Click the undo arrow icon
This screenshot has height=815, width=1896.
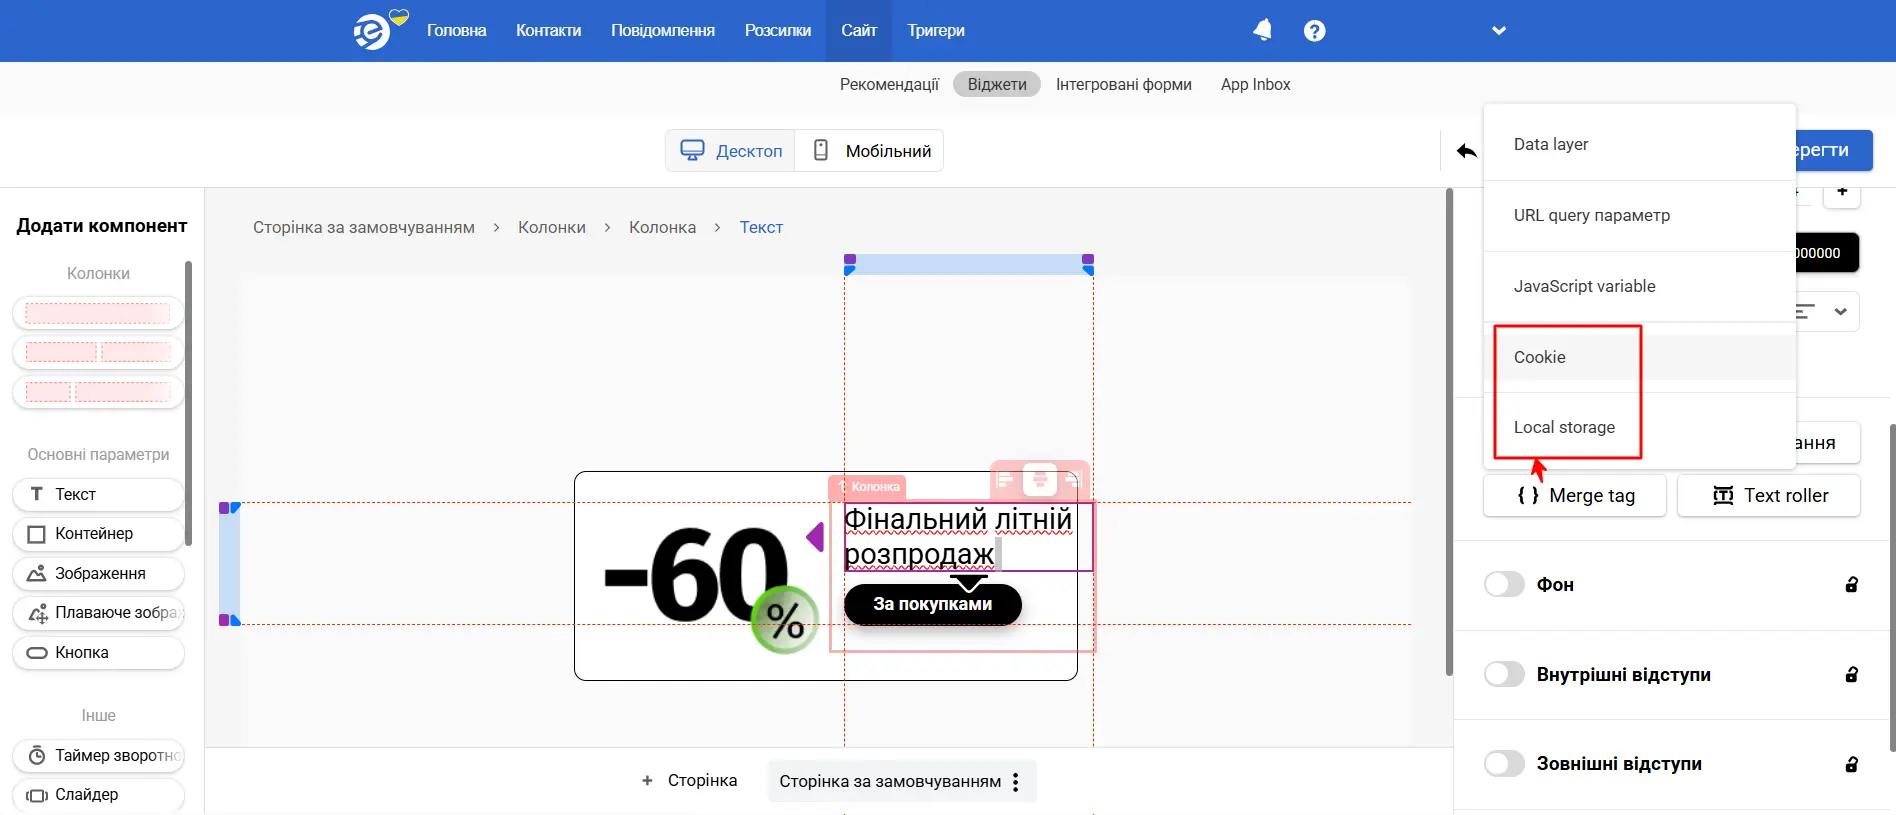(x=1466, y=151)
